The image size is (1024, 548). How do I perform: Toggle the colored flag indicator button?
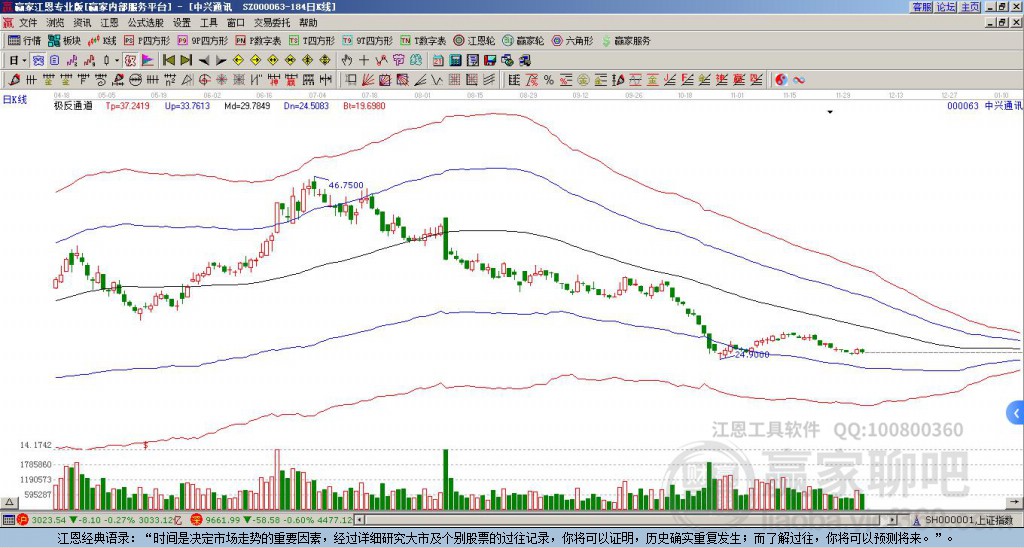coord(148,61)
